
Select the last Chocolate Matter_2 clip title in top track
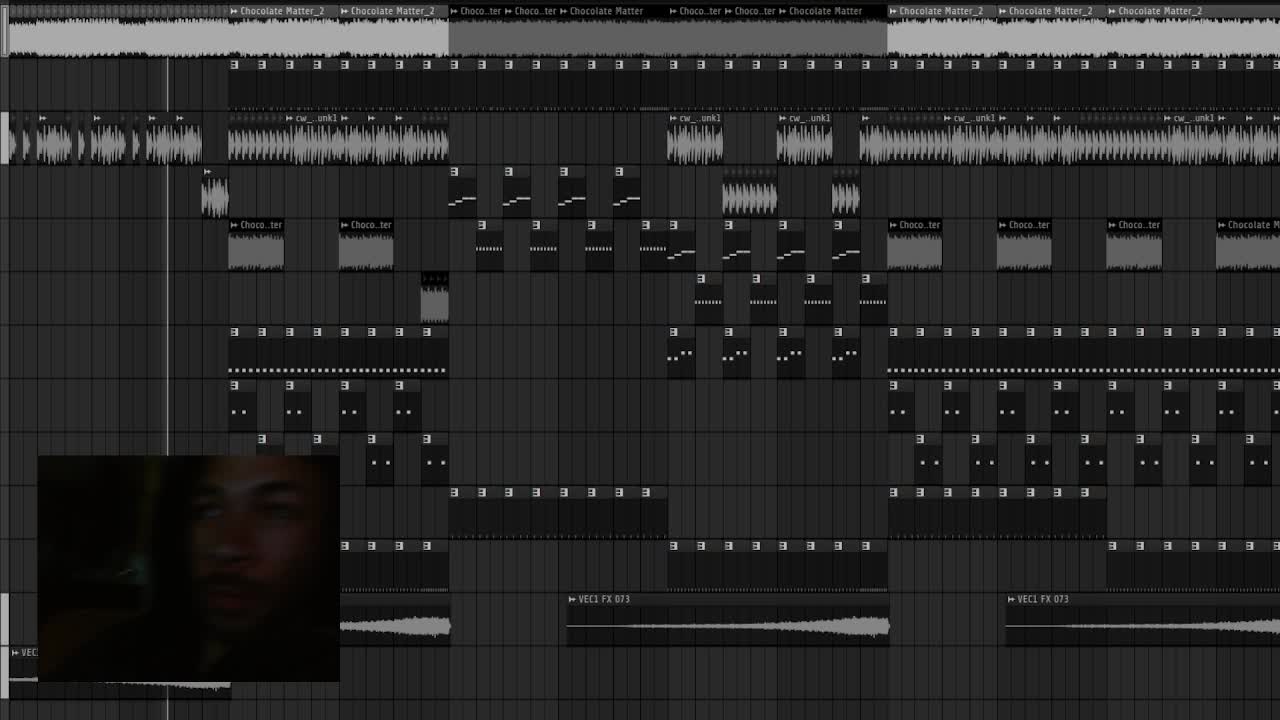(1160, 11)
